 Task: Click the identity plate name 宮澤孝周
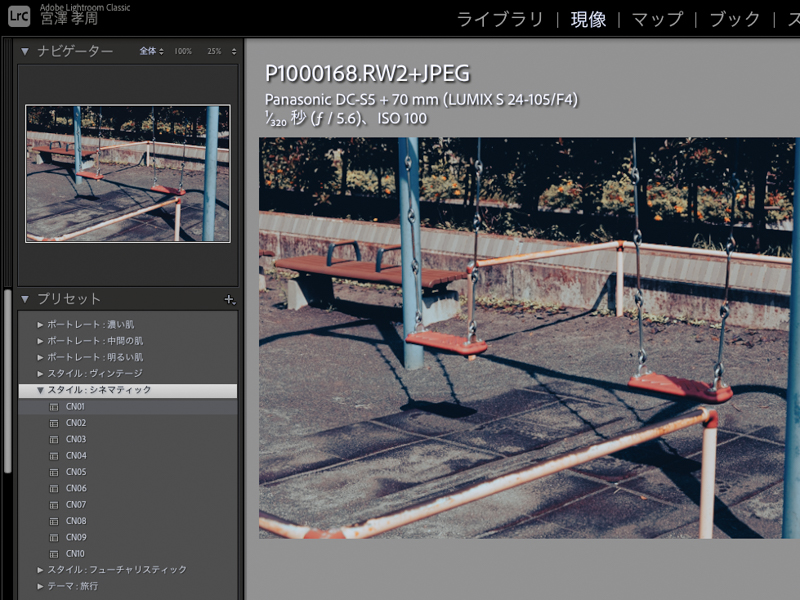[69, 19]
